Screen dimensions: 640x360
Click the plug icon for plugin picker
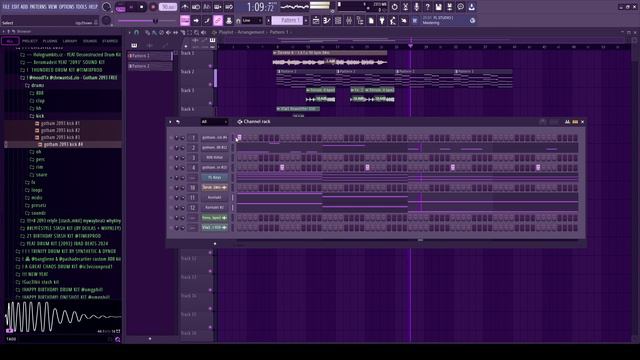pos(382,20)
